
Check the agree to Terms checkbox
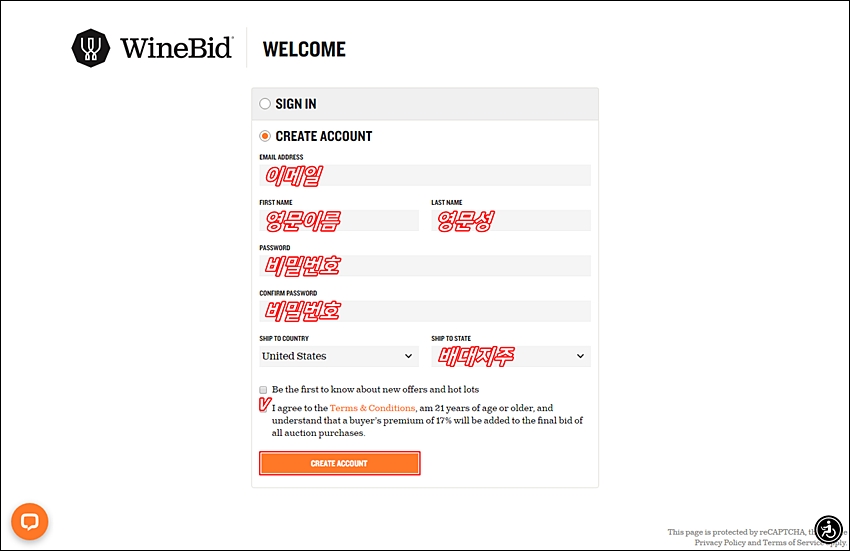pos(264,406)
